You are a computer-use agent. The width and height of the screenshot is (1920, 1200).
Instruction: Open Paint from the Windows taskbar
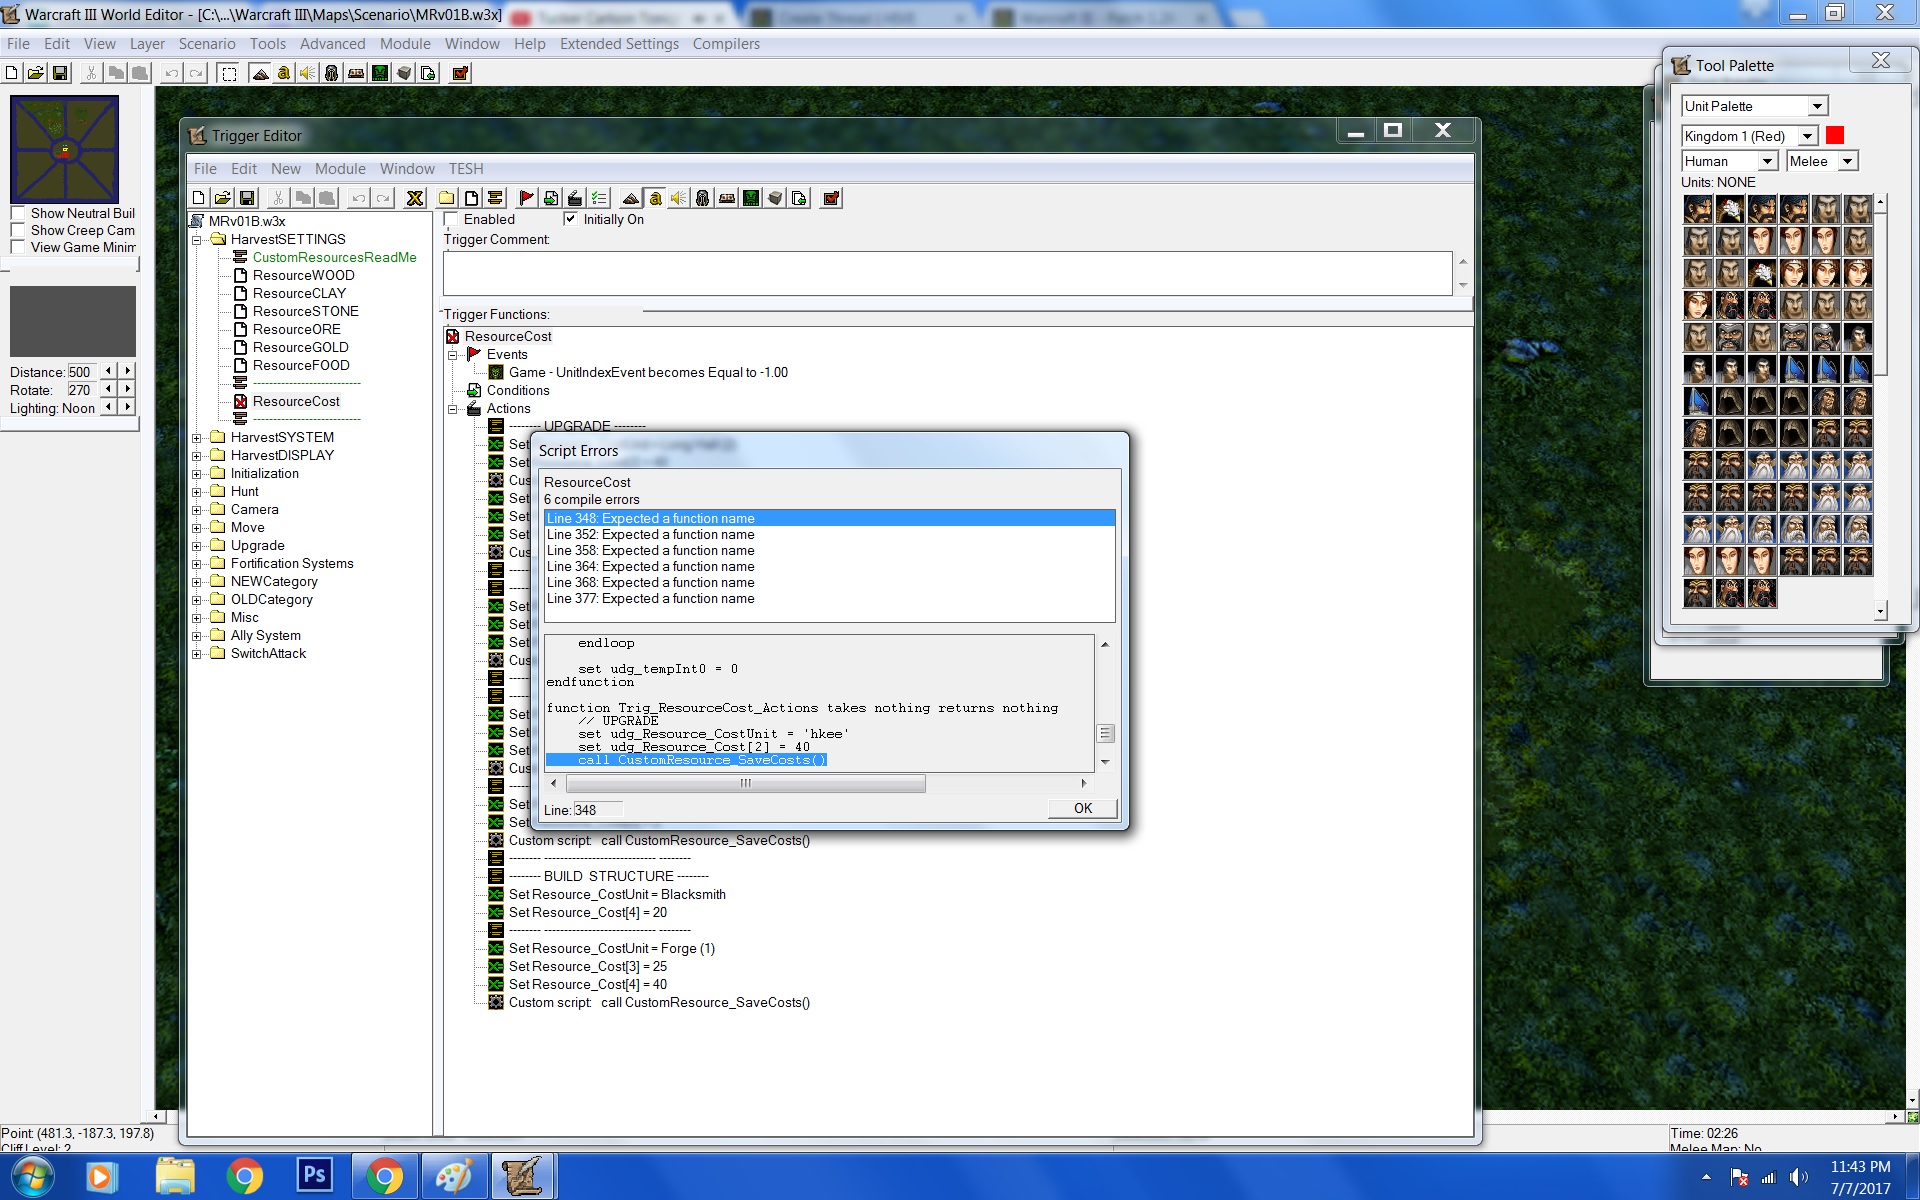[x=453, y=1176]
